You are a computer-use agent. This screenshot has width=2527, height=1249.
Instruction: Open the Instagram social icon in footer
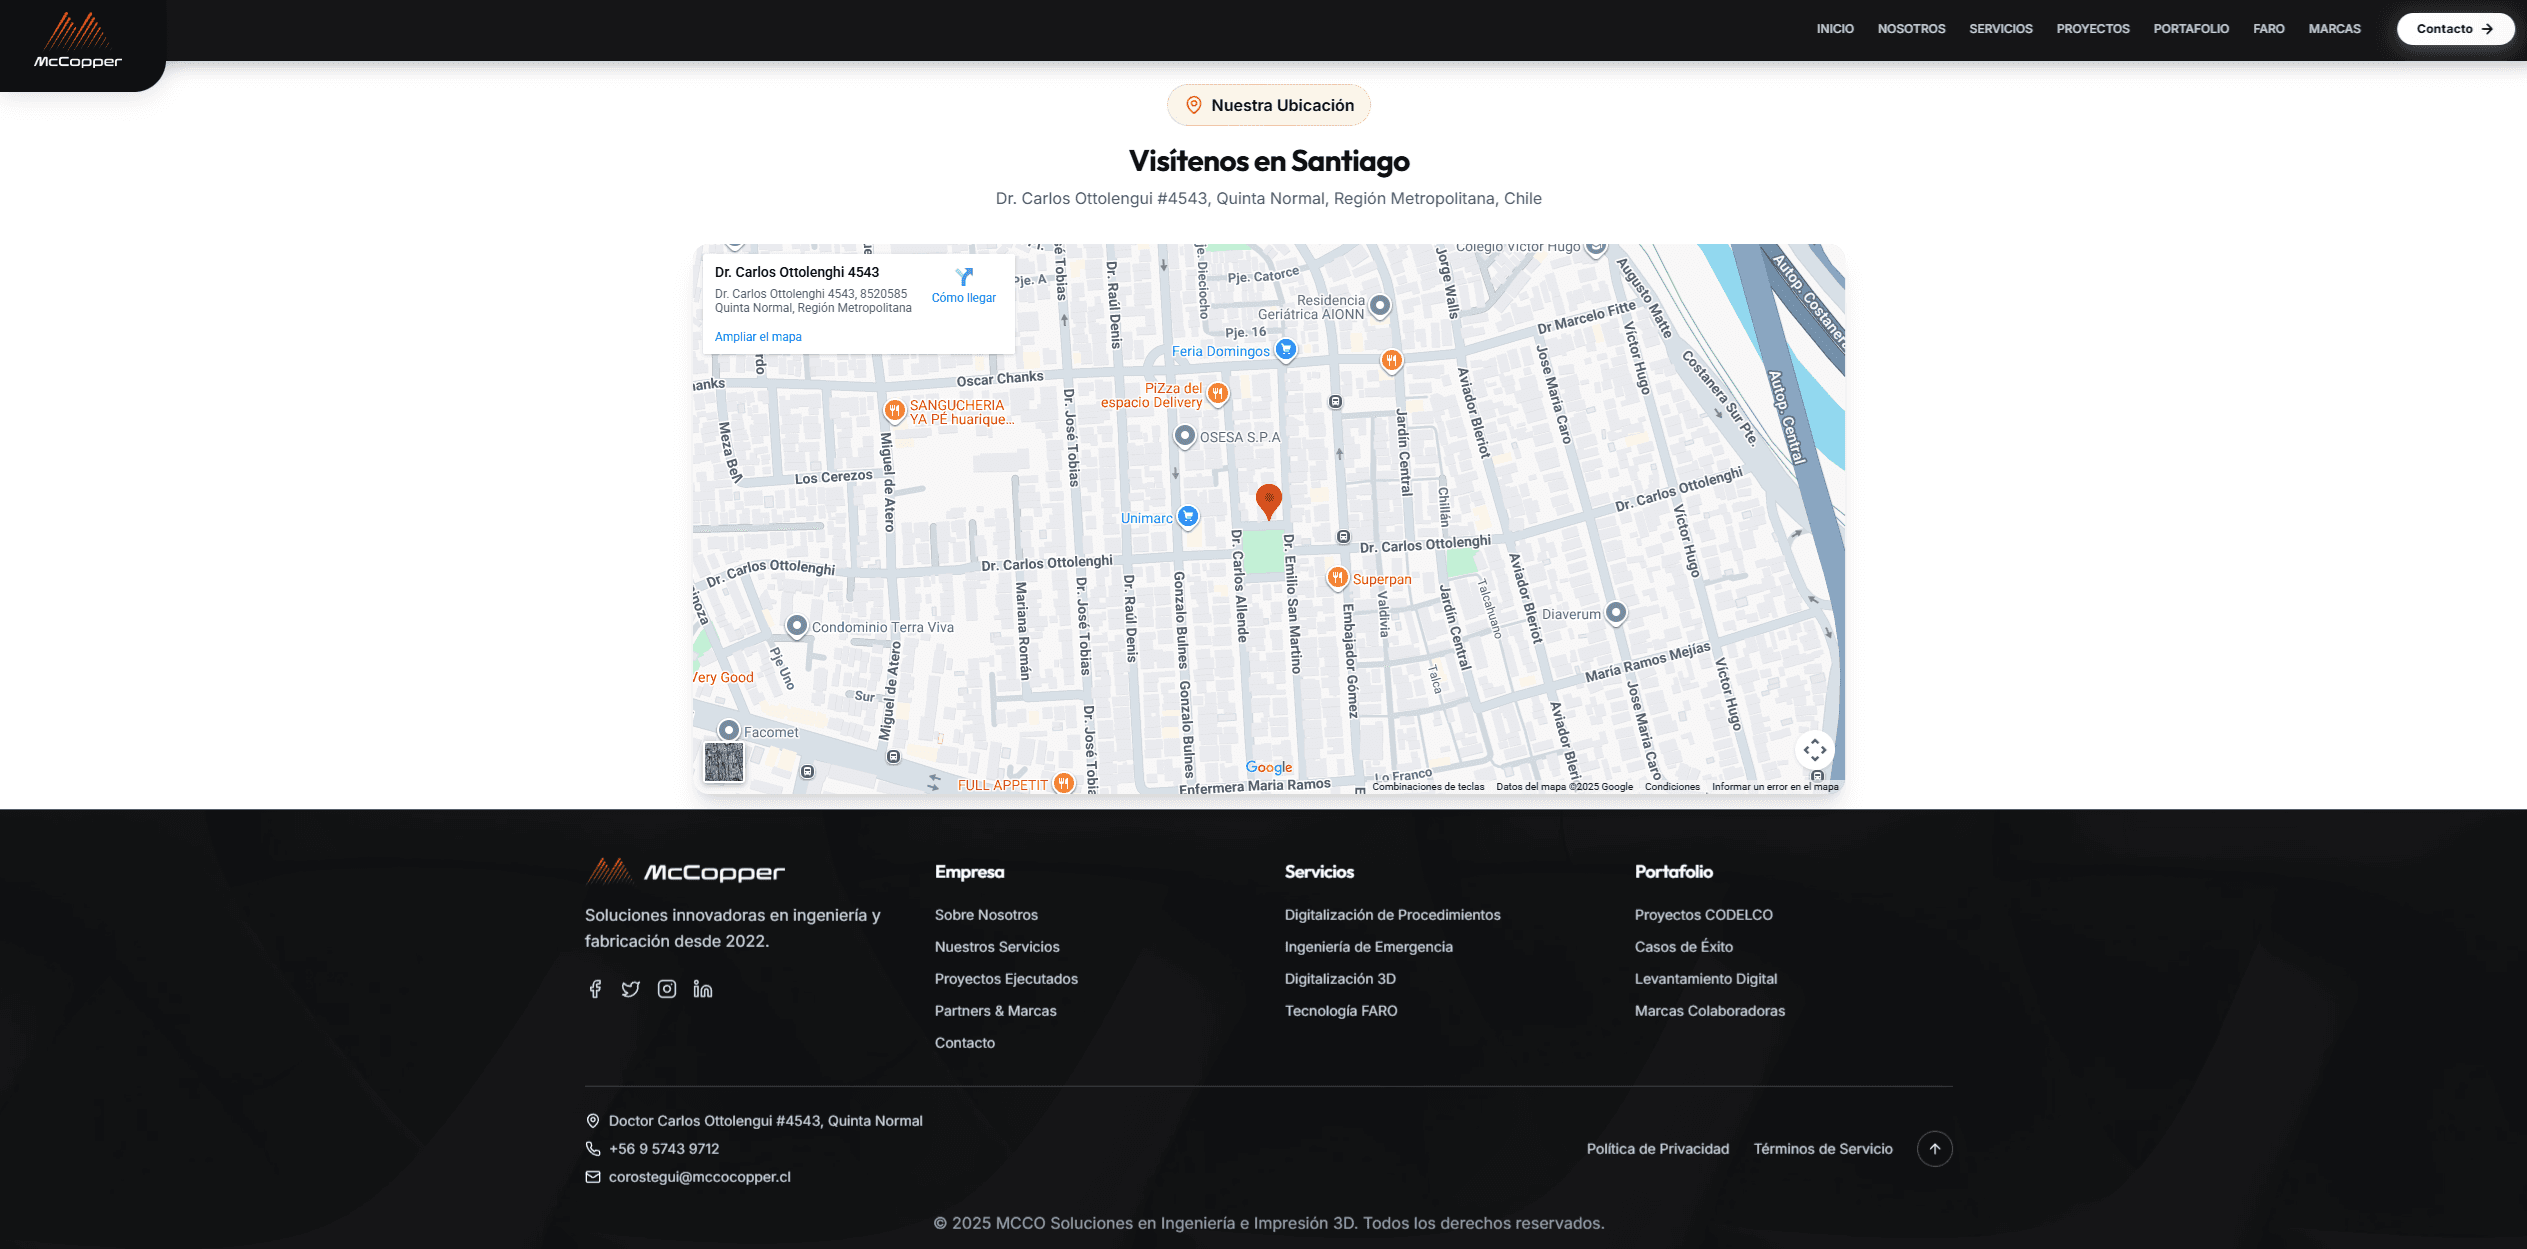pyautogui.click(x=667, y=989)
